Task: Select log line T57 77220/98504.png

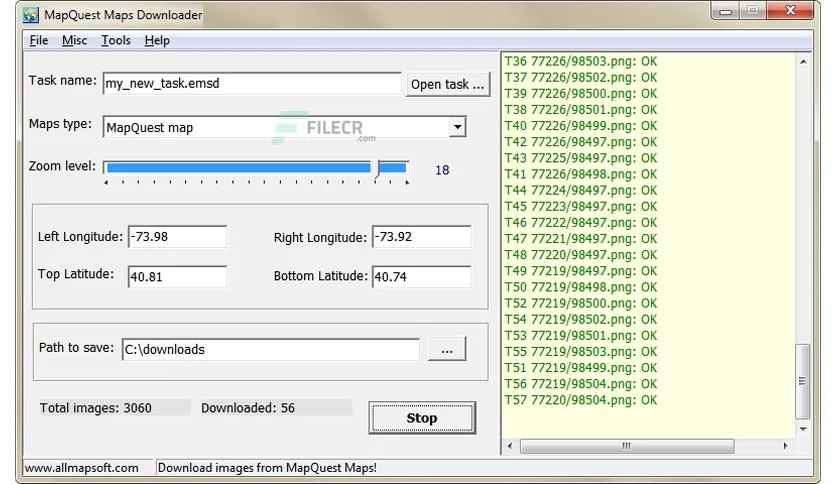Action: pyautogui.click(x=581, y=400)
